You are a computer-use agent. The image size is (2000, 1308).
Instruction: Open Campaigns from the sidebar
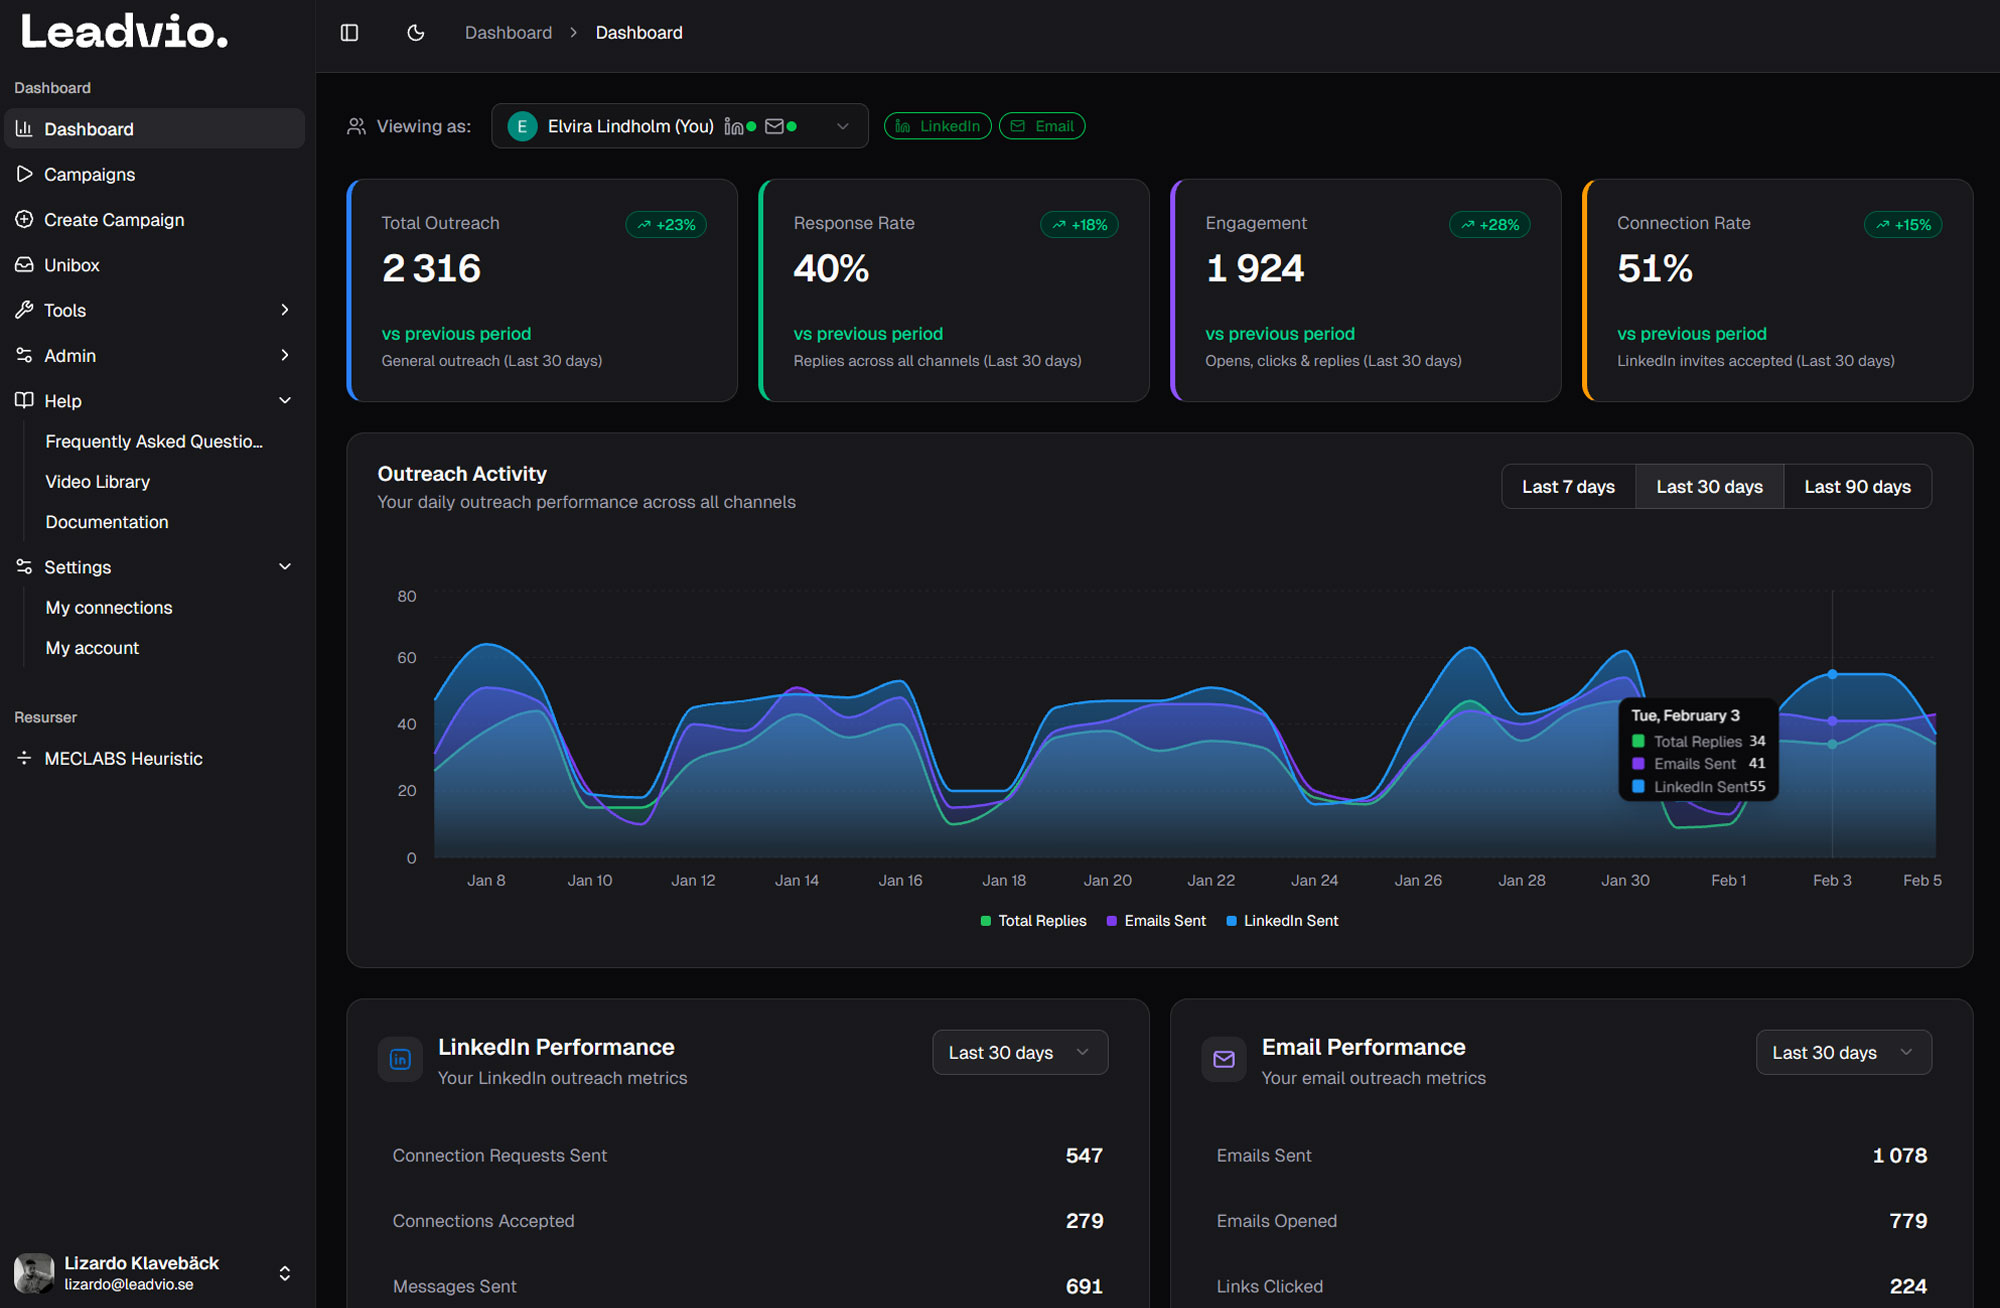coord(89,174)
